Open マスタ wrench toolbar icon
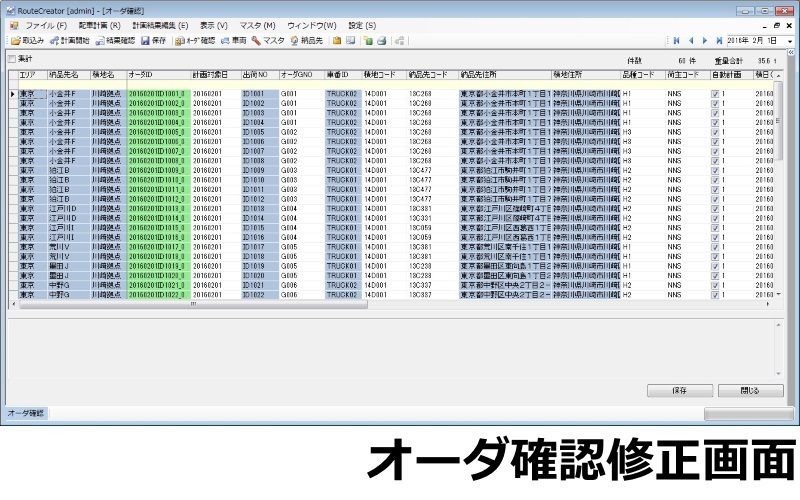Image resolution: width=800 pixels, height=500 pixels. click(268, 41)
